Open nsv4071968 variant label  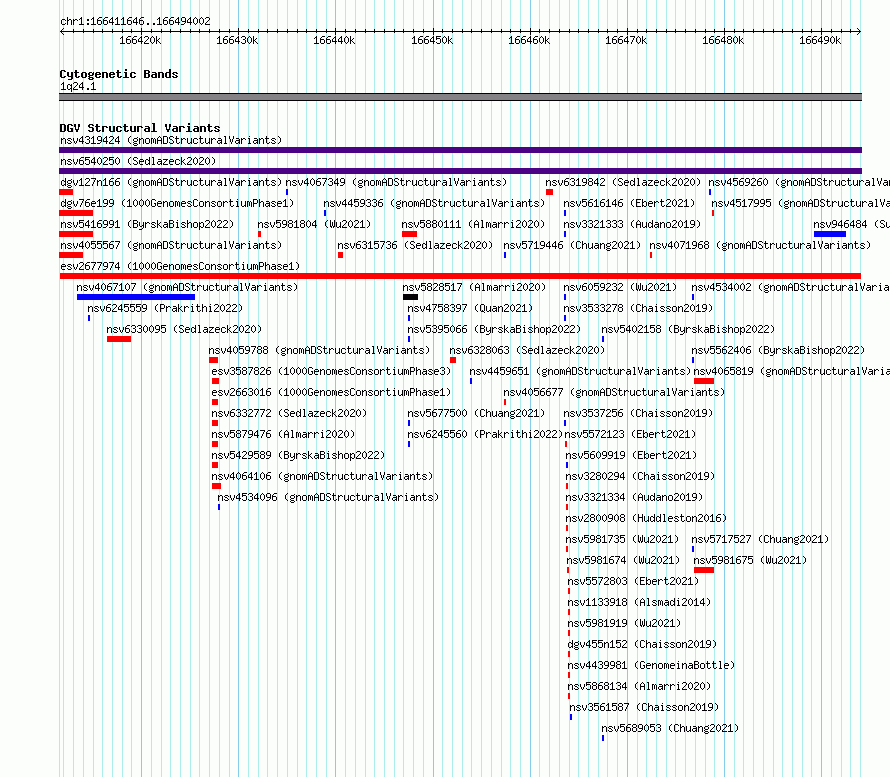[x=760, y=245]
